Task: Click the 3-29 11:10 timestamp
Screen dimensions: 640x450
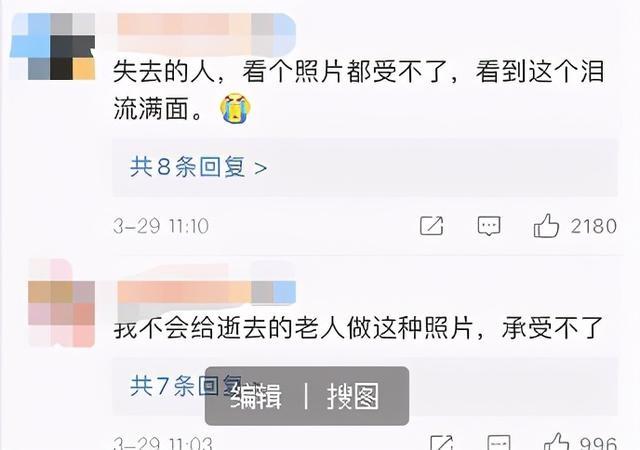Action: point(161,226)
